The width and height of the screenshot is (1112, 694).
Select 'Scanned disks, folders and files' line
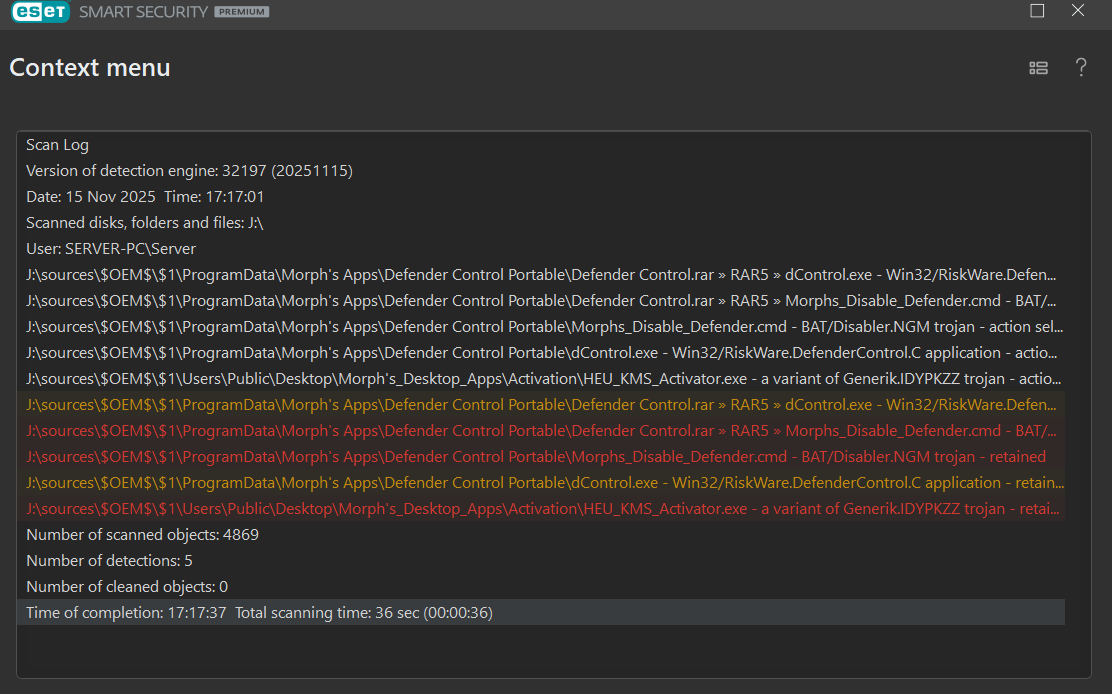[144, 223]
